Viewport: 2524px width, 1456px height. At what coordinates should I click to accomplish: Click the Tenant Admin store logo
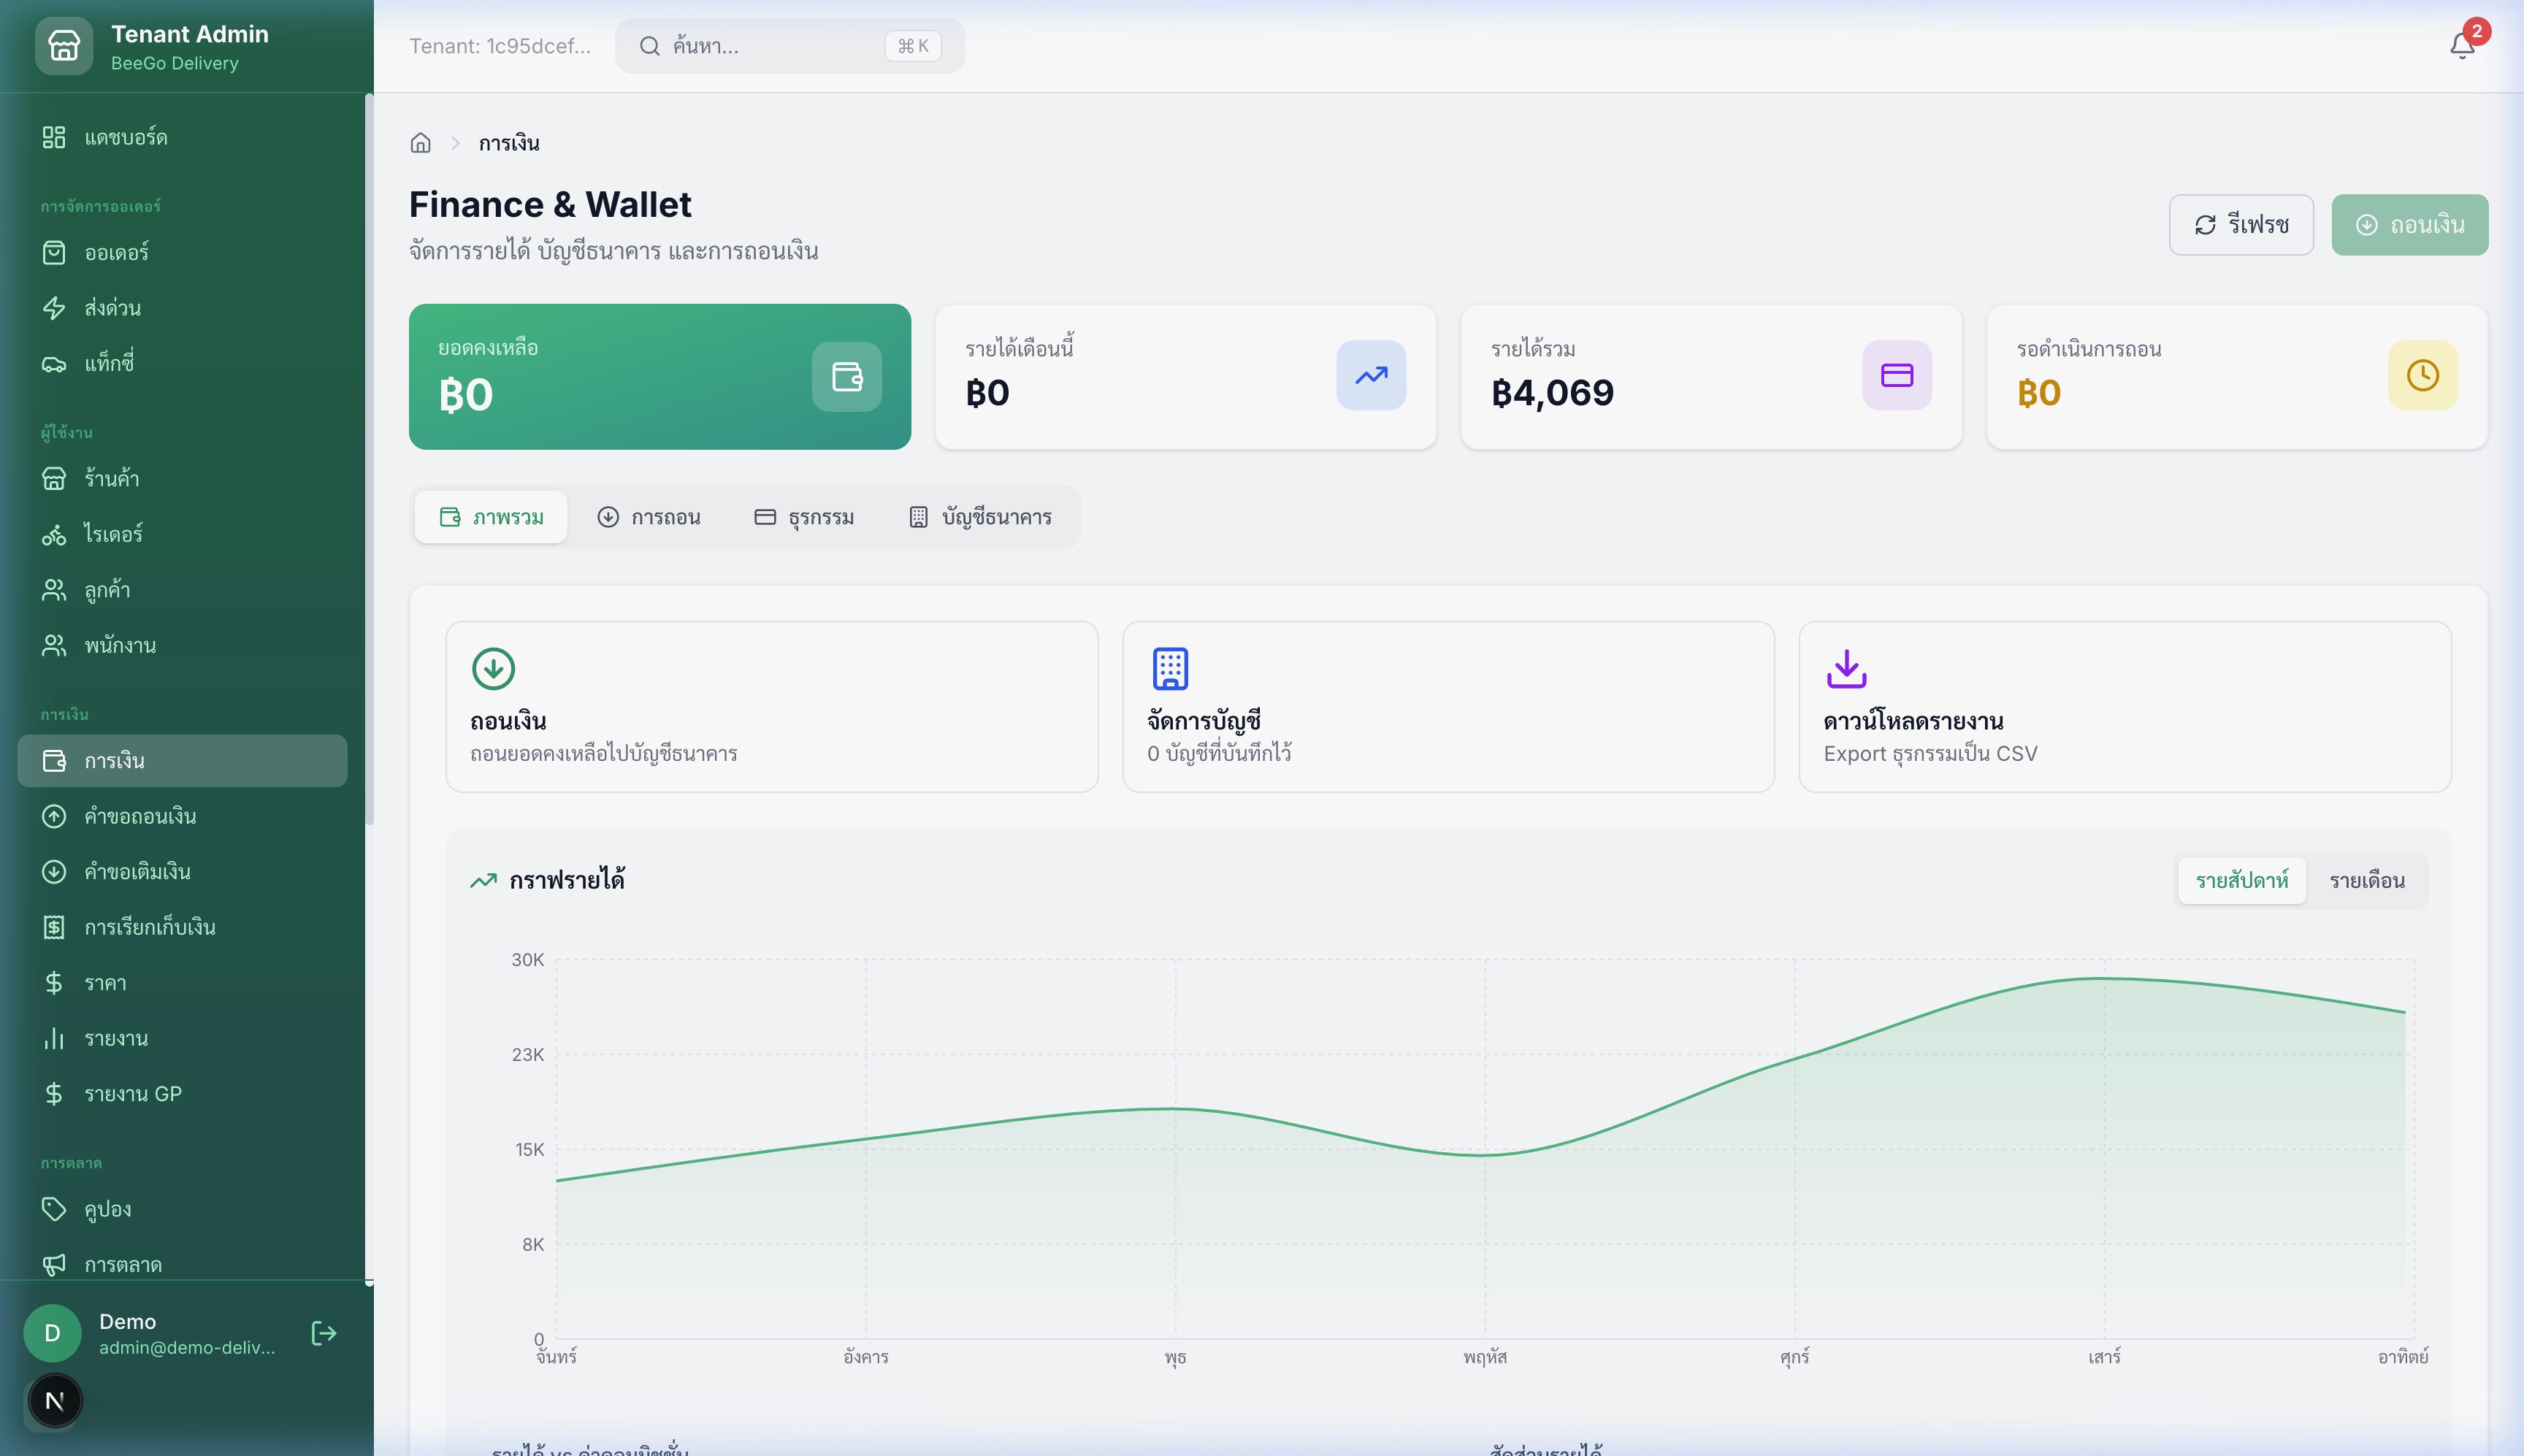tap(64, 46)
